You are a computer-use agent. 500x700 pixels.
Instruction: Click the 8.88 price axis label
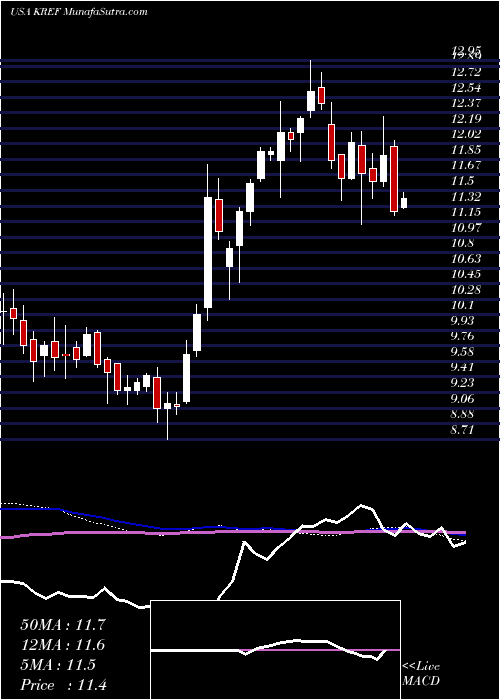[x=464, y=414]
